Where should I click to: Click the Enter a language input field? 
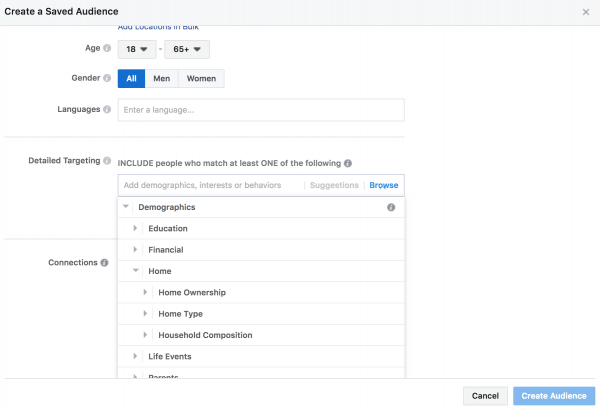coord(261,110)
